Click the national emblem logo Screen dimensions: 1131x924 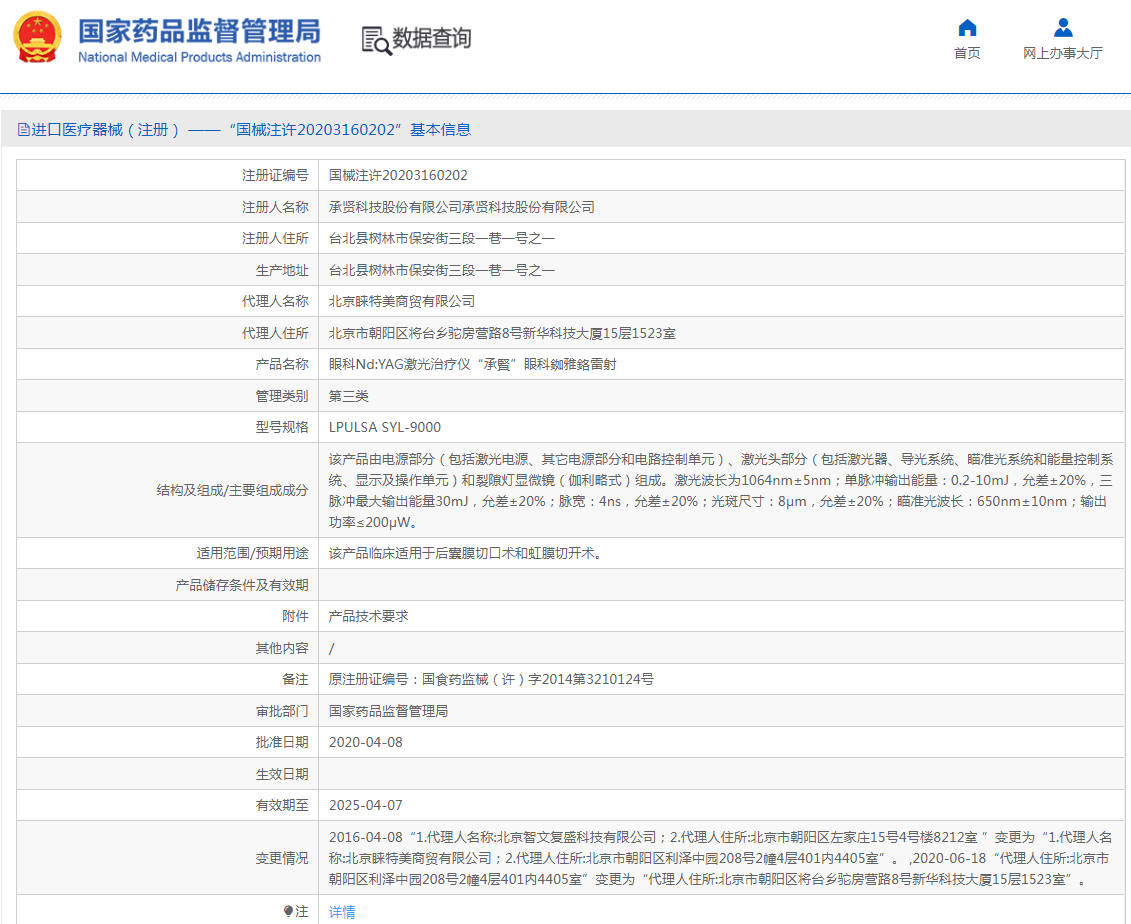point(37,39)
